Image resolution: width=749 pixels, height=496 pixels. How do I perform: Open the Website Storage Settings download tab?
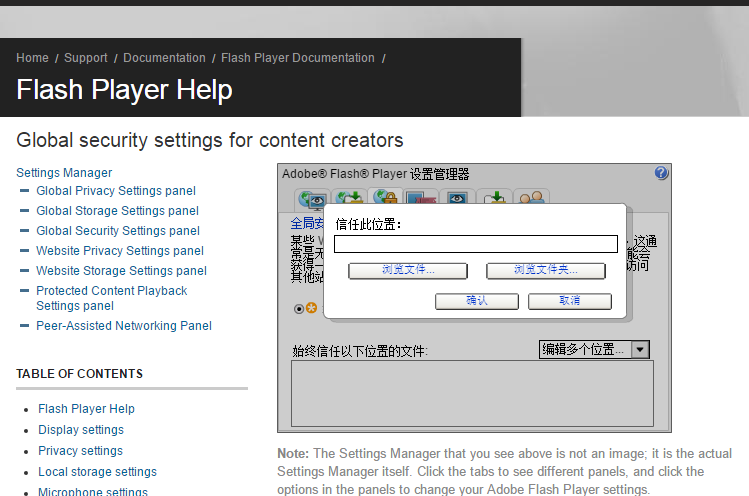pos(494,198)
